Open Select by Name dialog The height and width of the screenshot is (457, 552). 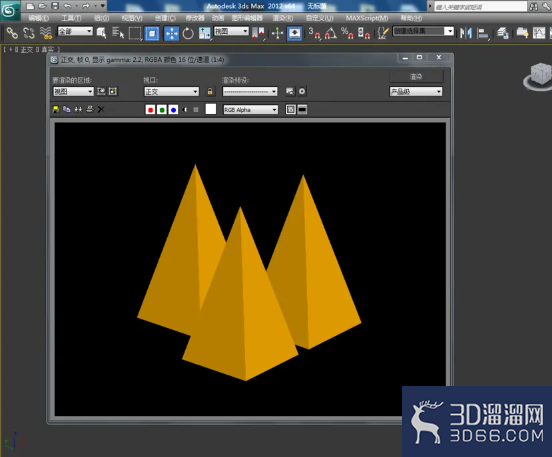[x=118, y=33]
